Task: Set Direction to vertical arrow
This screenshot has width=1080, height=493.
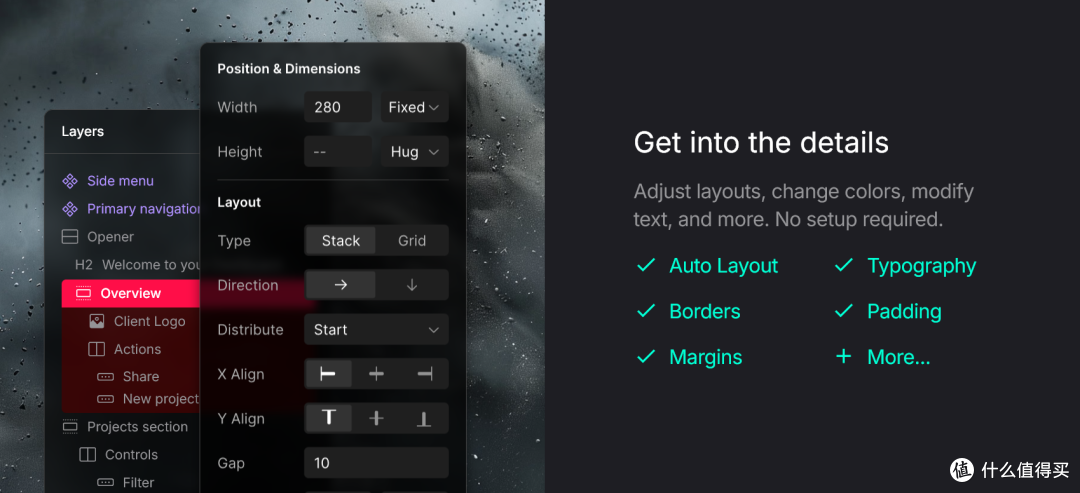Action: pyautogui.click(x=412, y=285)
